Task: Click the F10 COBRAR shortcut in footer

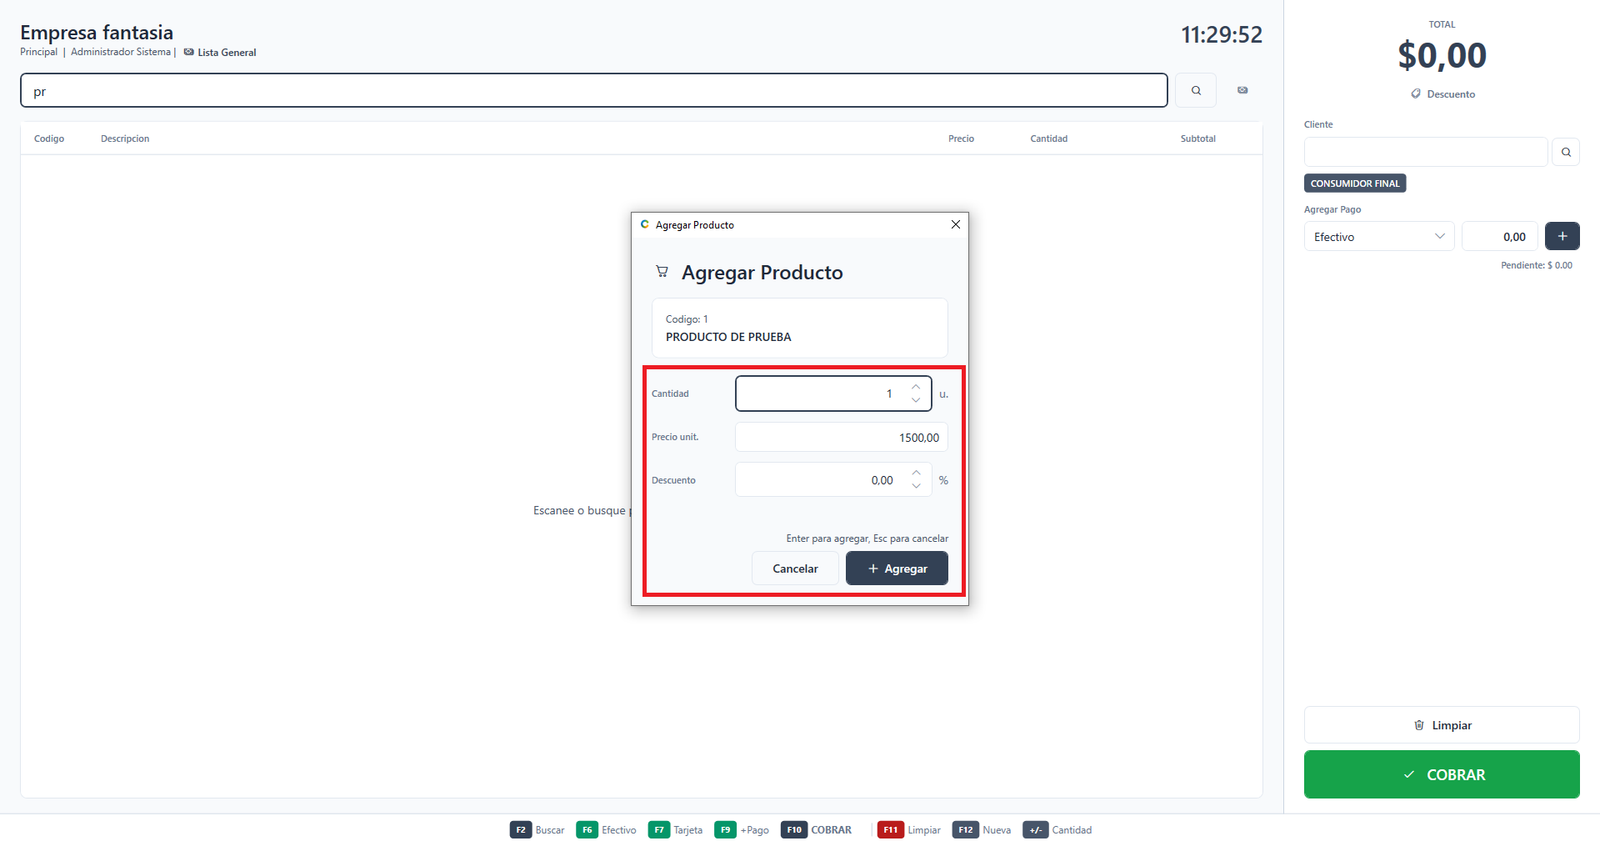Action: (817, 830)
